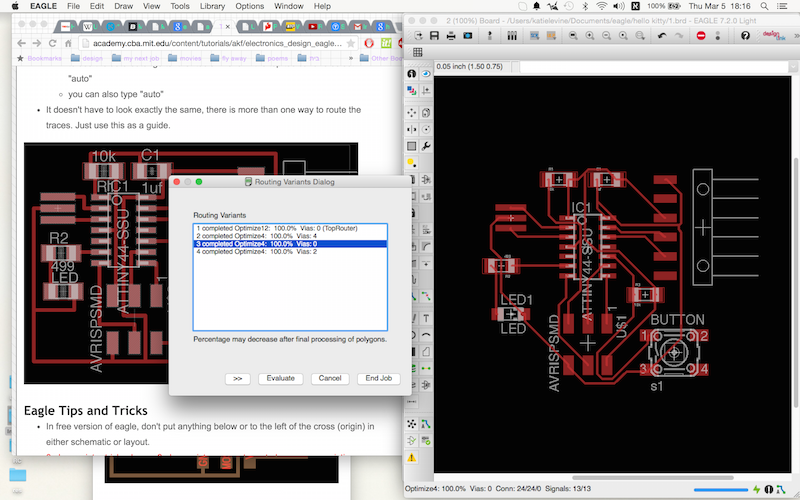Select the Group tool

(x=412, y=146)
